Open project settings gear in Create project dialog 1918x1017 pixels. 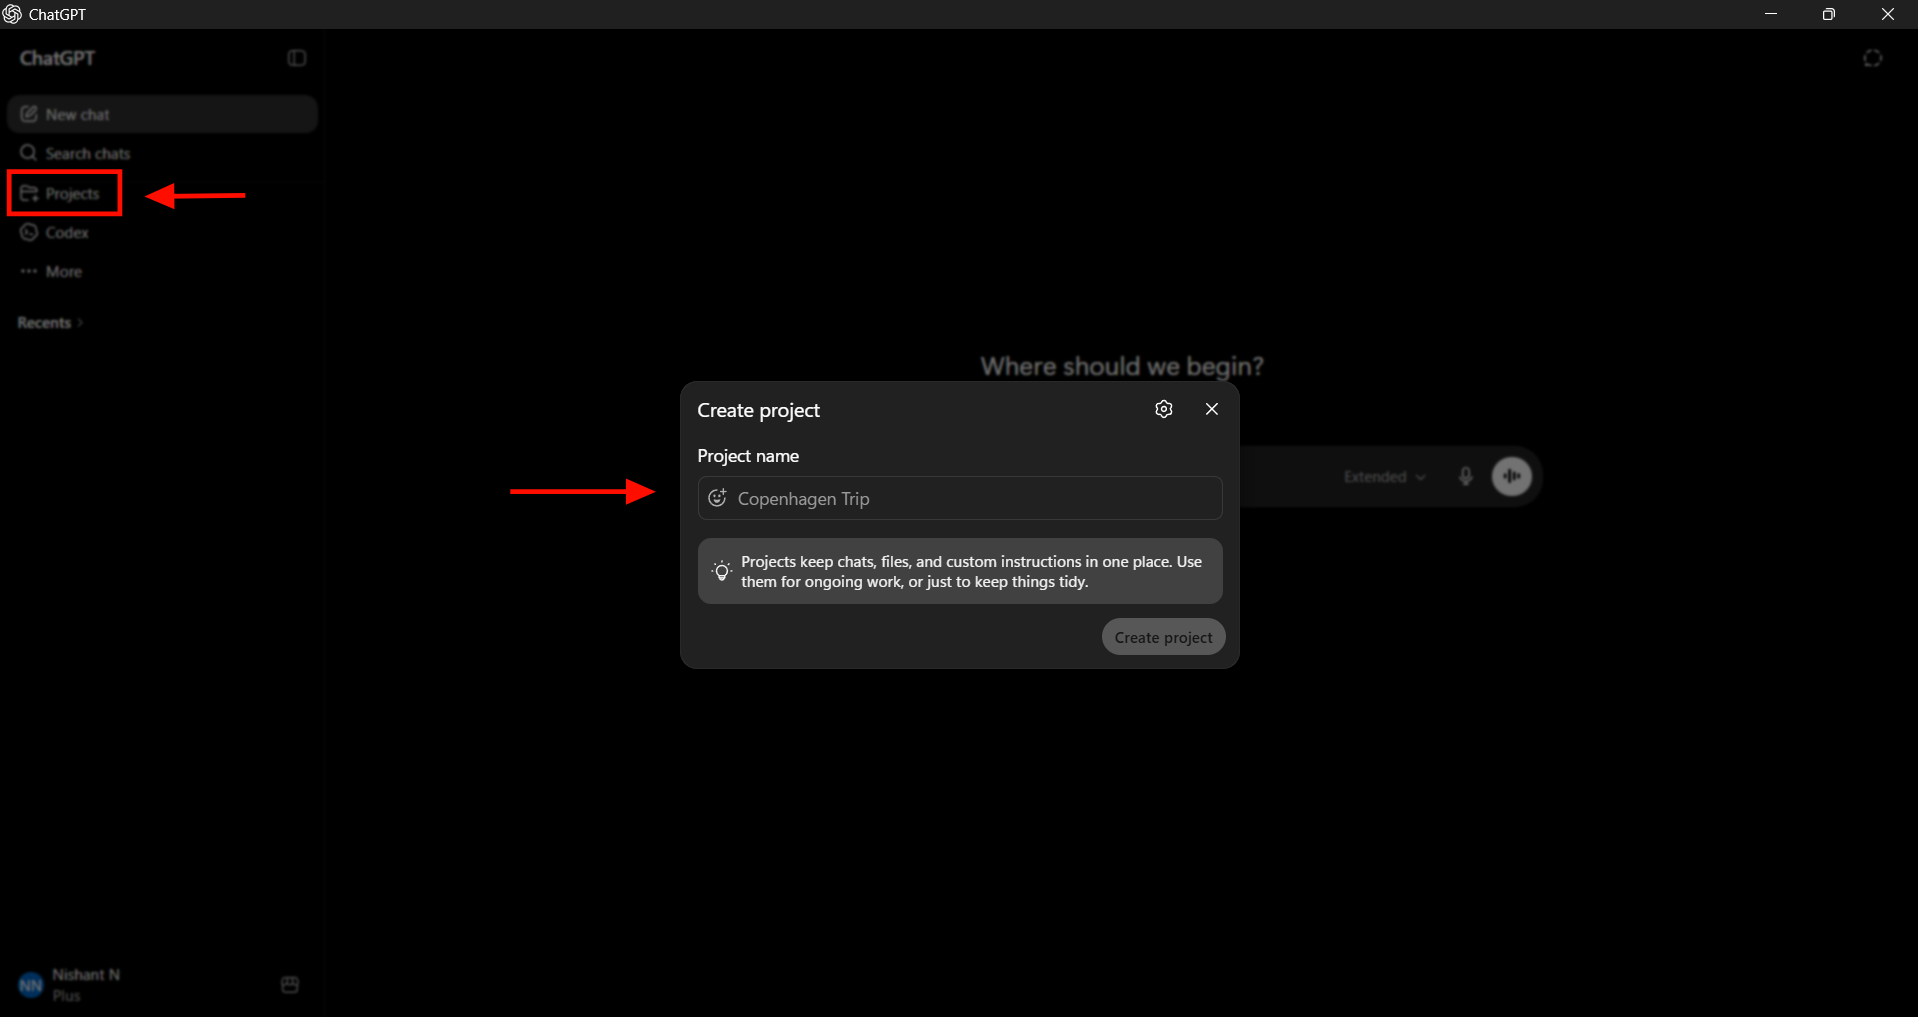pyautogui.click(x=1164, y=409)
